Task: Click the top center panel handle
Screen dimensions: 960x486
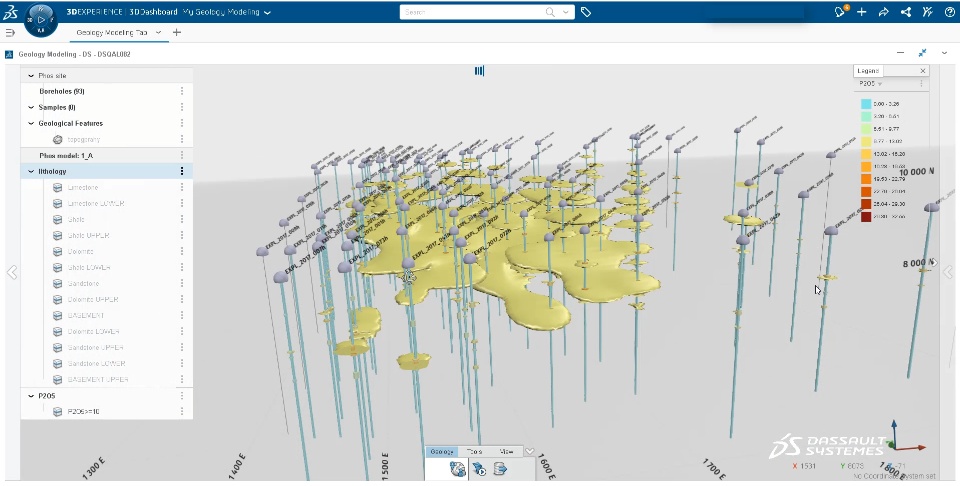Action: [479, 71]
